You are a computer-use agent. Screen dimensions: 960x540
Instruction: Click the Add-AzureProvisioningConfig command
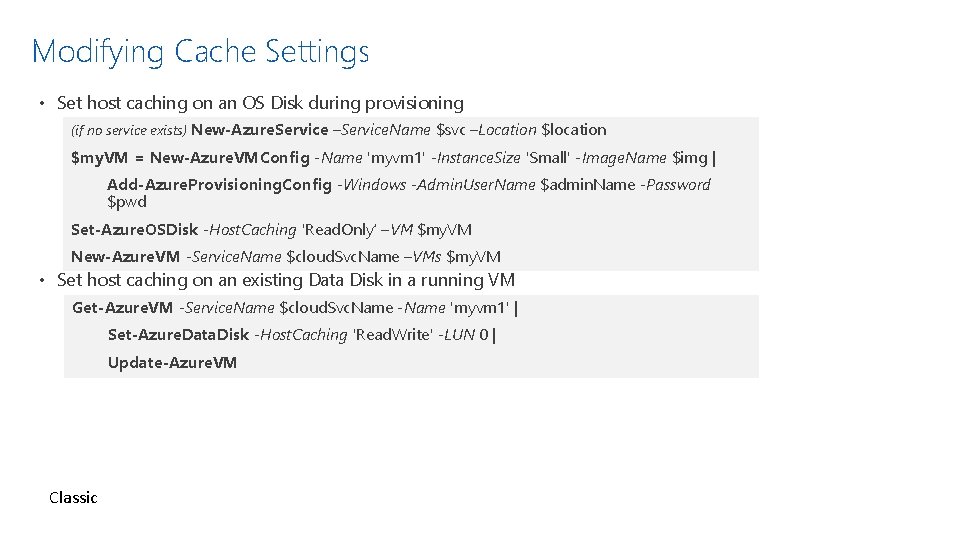point(220,185)
